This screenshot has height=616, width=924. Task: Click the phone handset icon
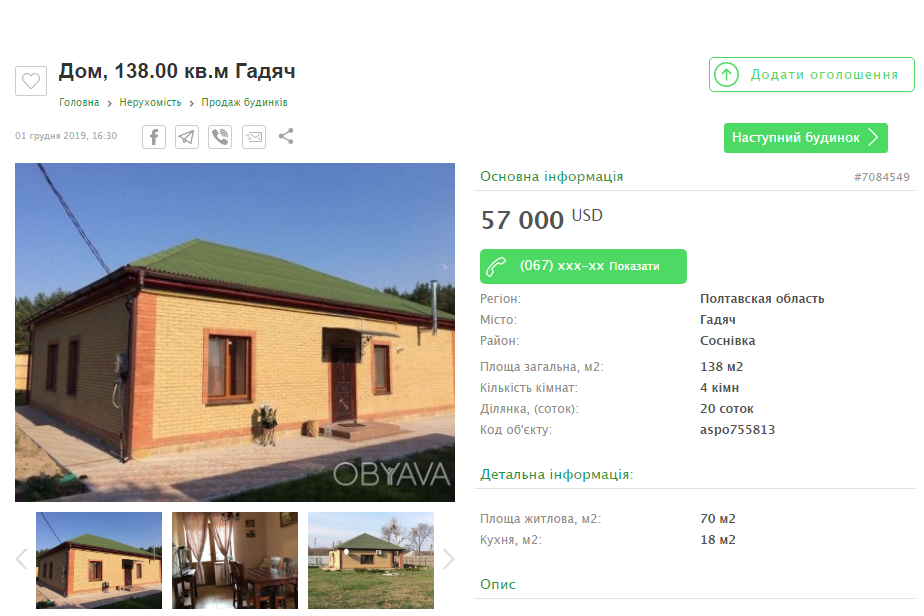coord(496,266)
